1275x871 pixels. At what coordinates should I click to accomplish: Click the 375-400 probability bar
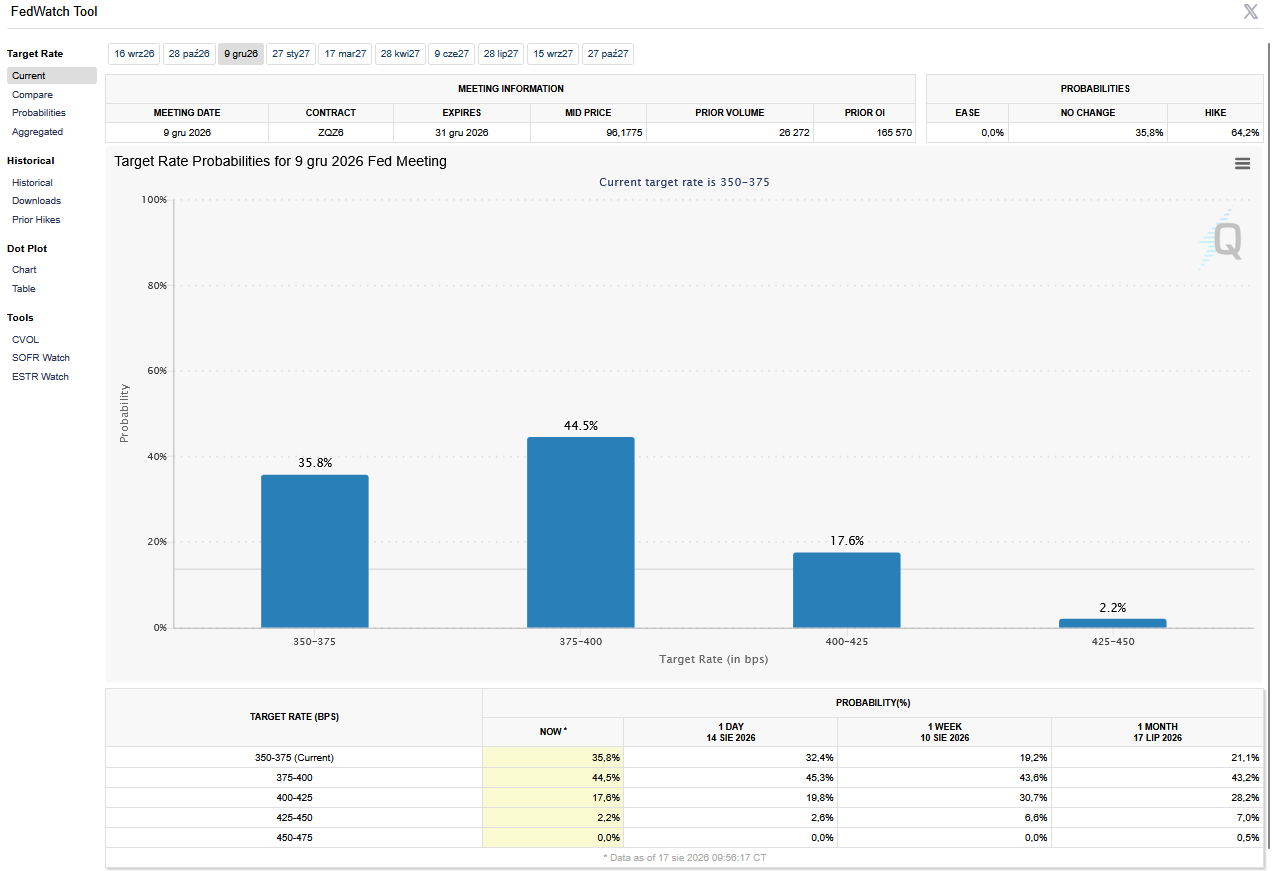tap(580, 532)
